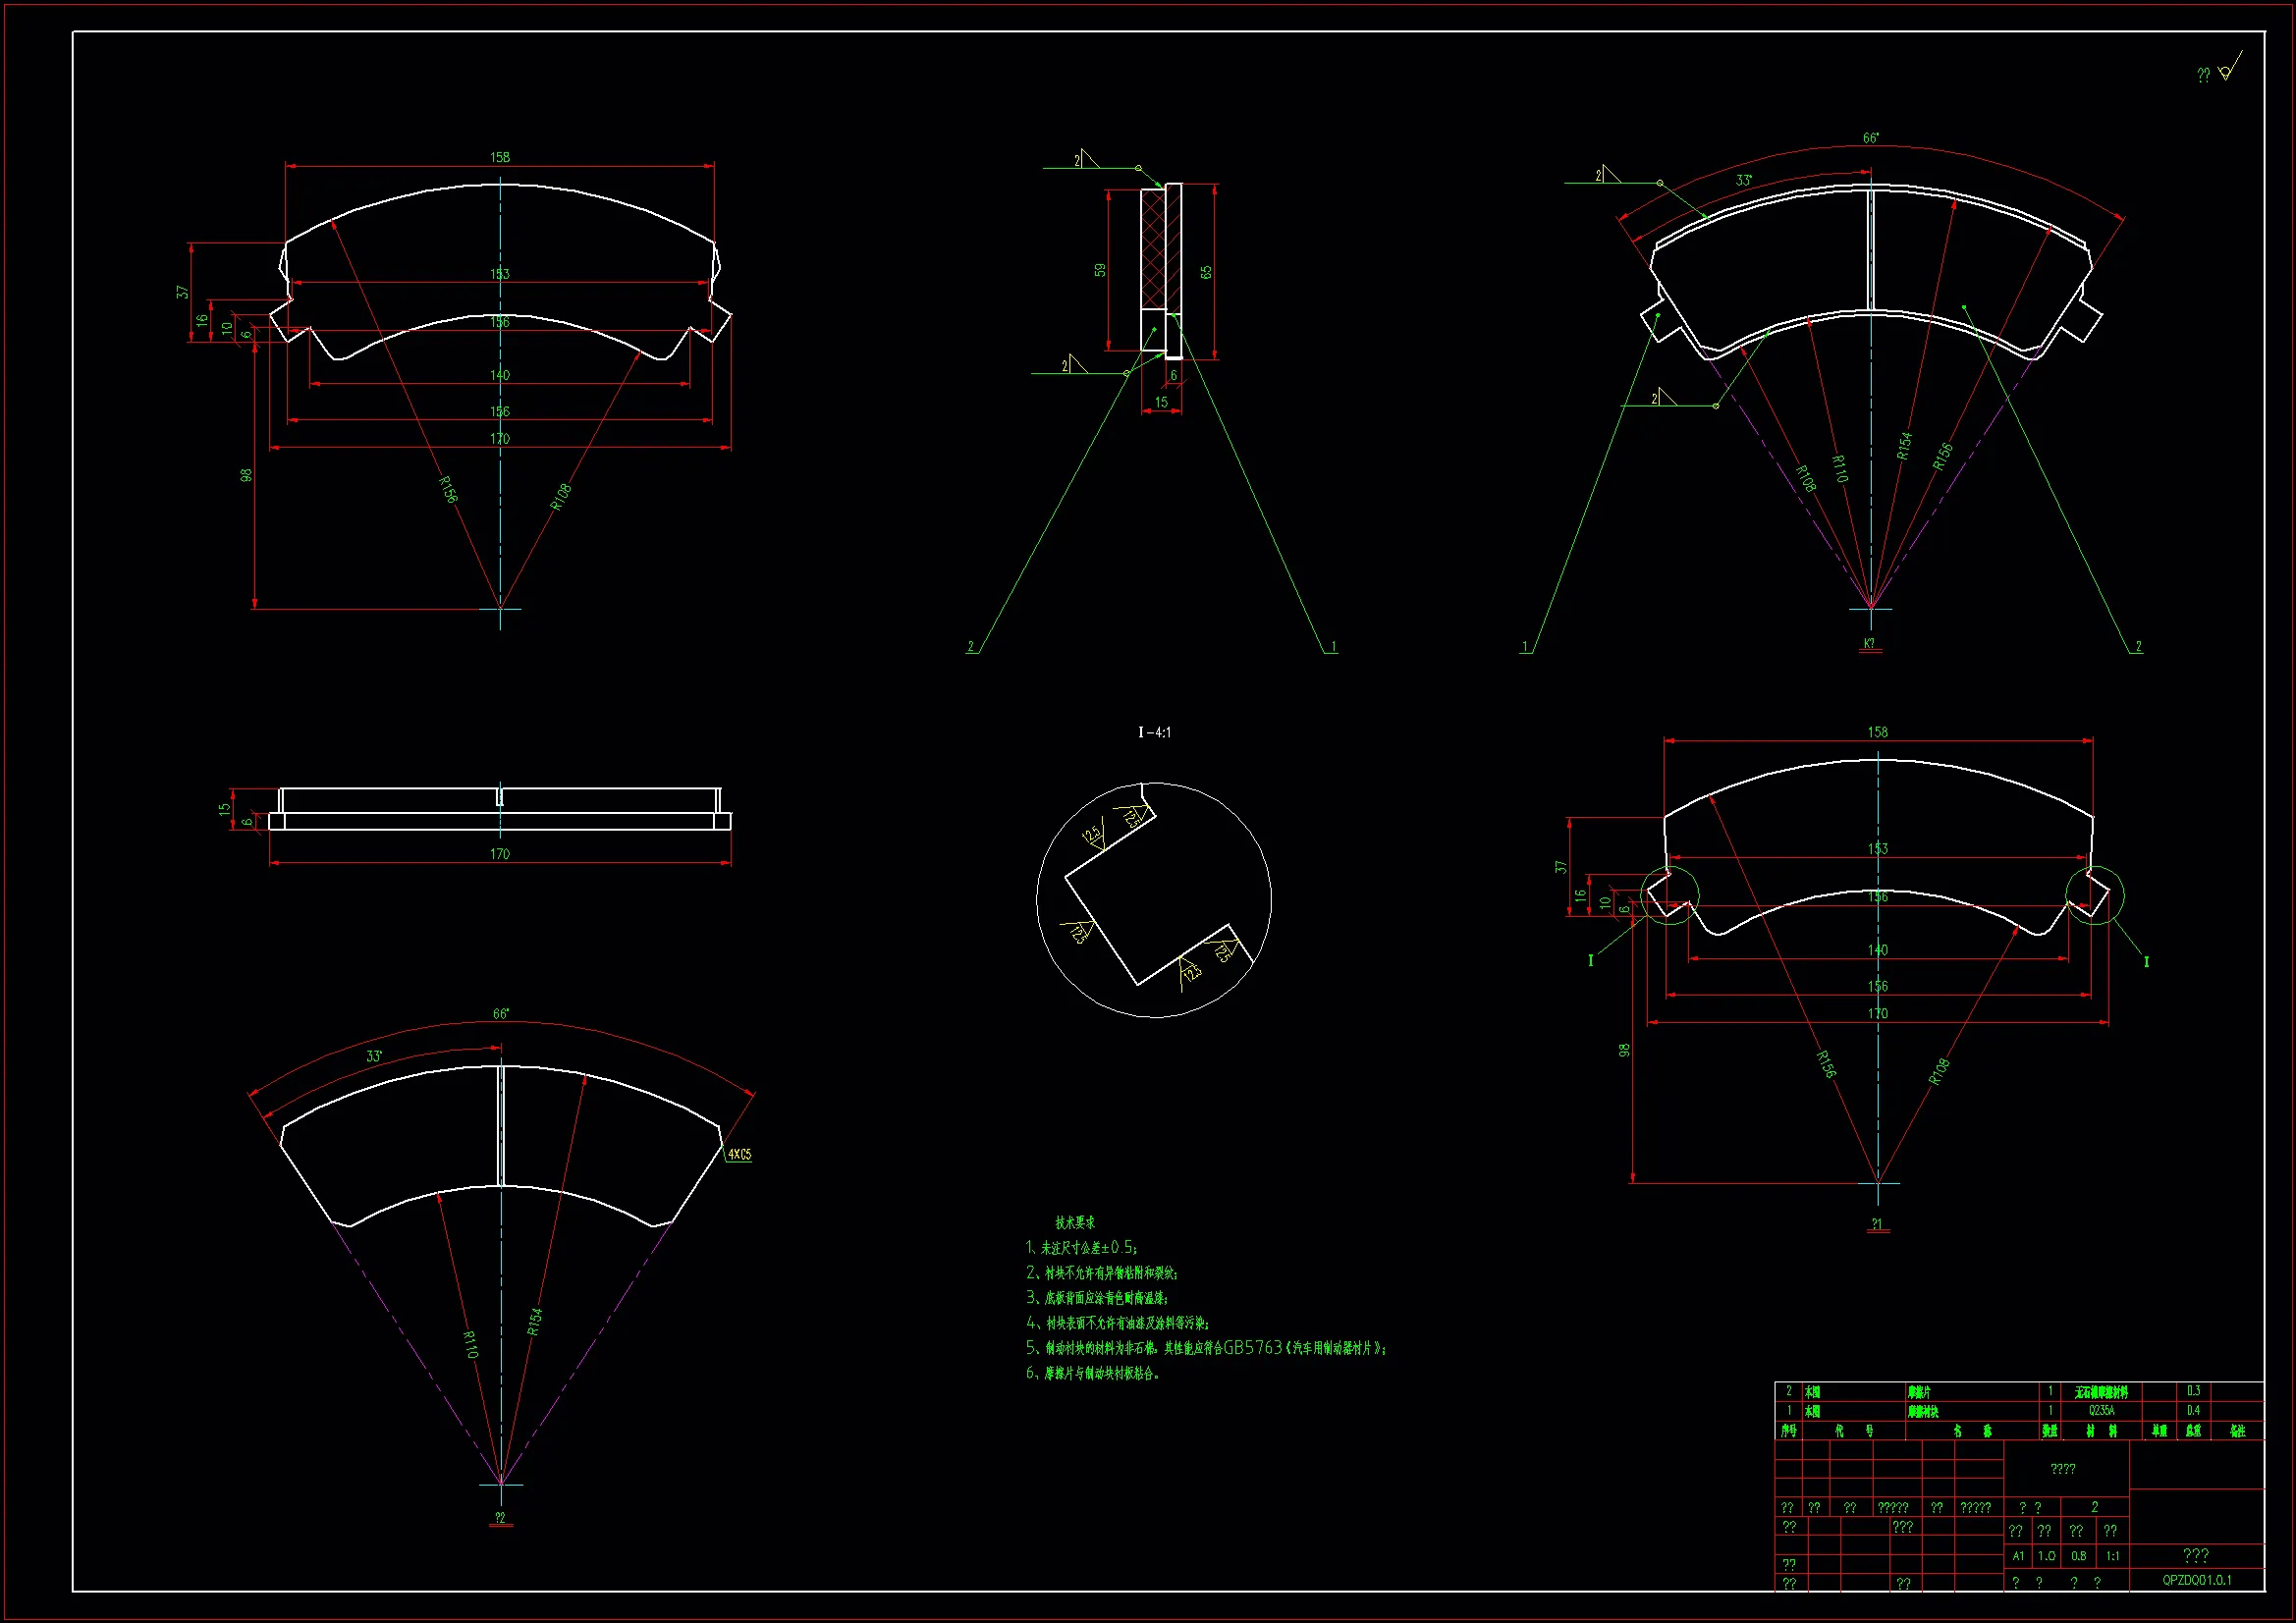Click the 0.8 cell in the title block
Image resolution: width=2296 pixels, height=1623 pixels.
pyautogui.click(x=2078, y=1556)
